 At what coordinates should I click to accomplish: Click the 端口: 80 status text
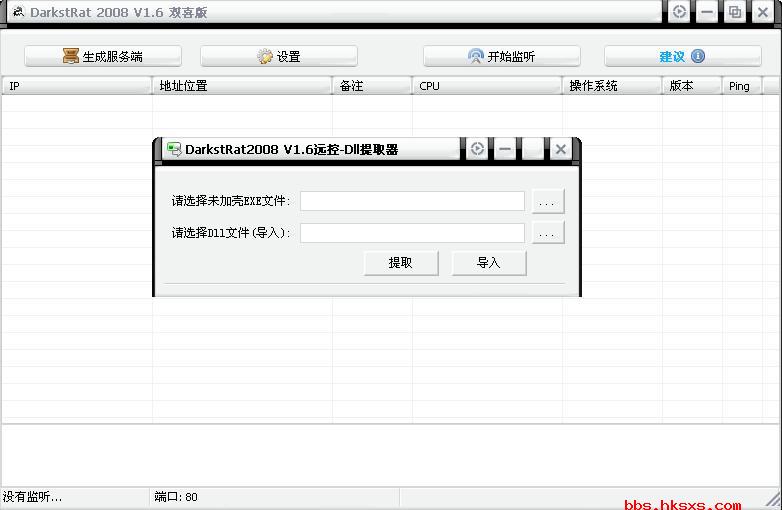point(176,497)
